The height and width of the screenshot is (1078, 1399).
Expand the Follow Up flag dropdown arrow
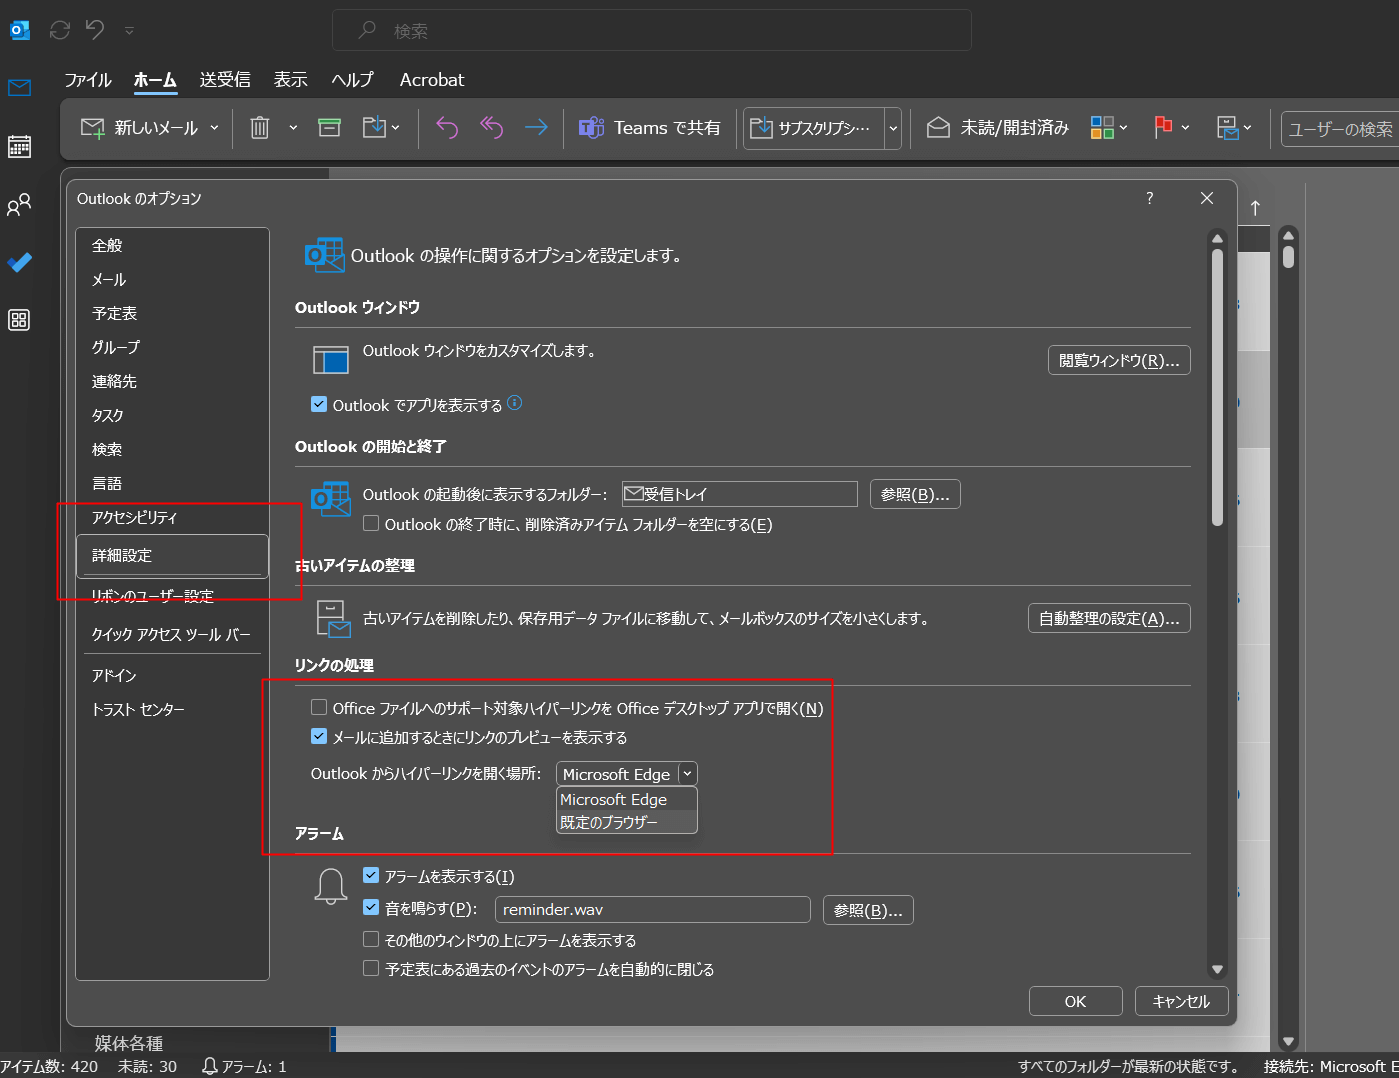pos(1185,128)
